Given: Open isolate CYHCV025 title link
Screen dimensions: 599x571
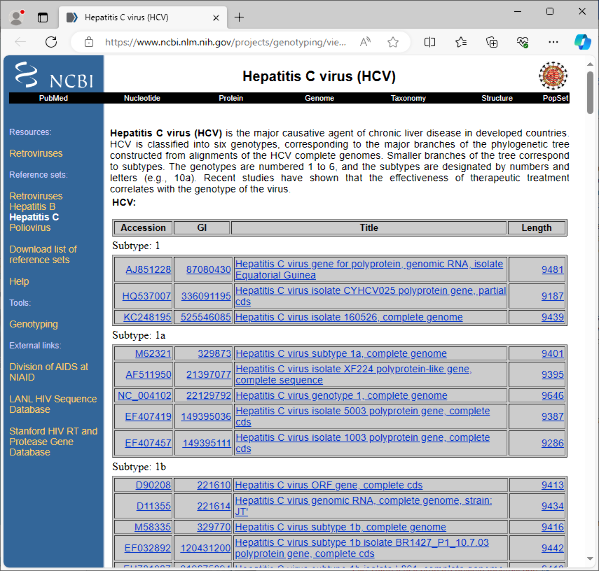Looking at the screenshot, I should [370, 296].
